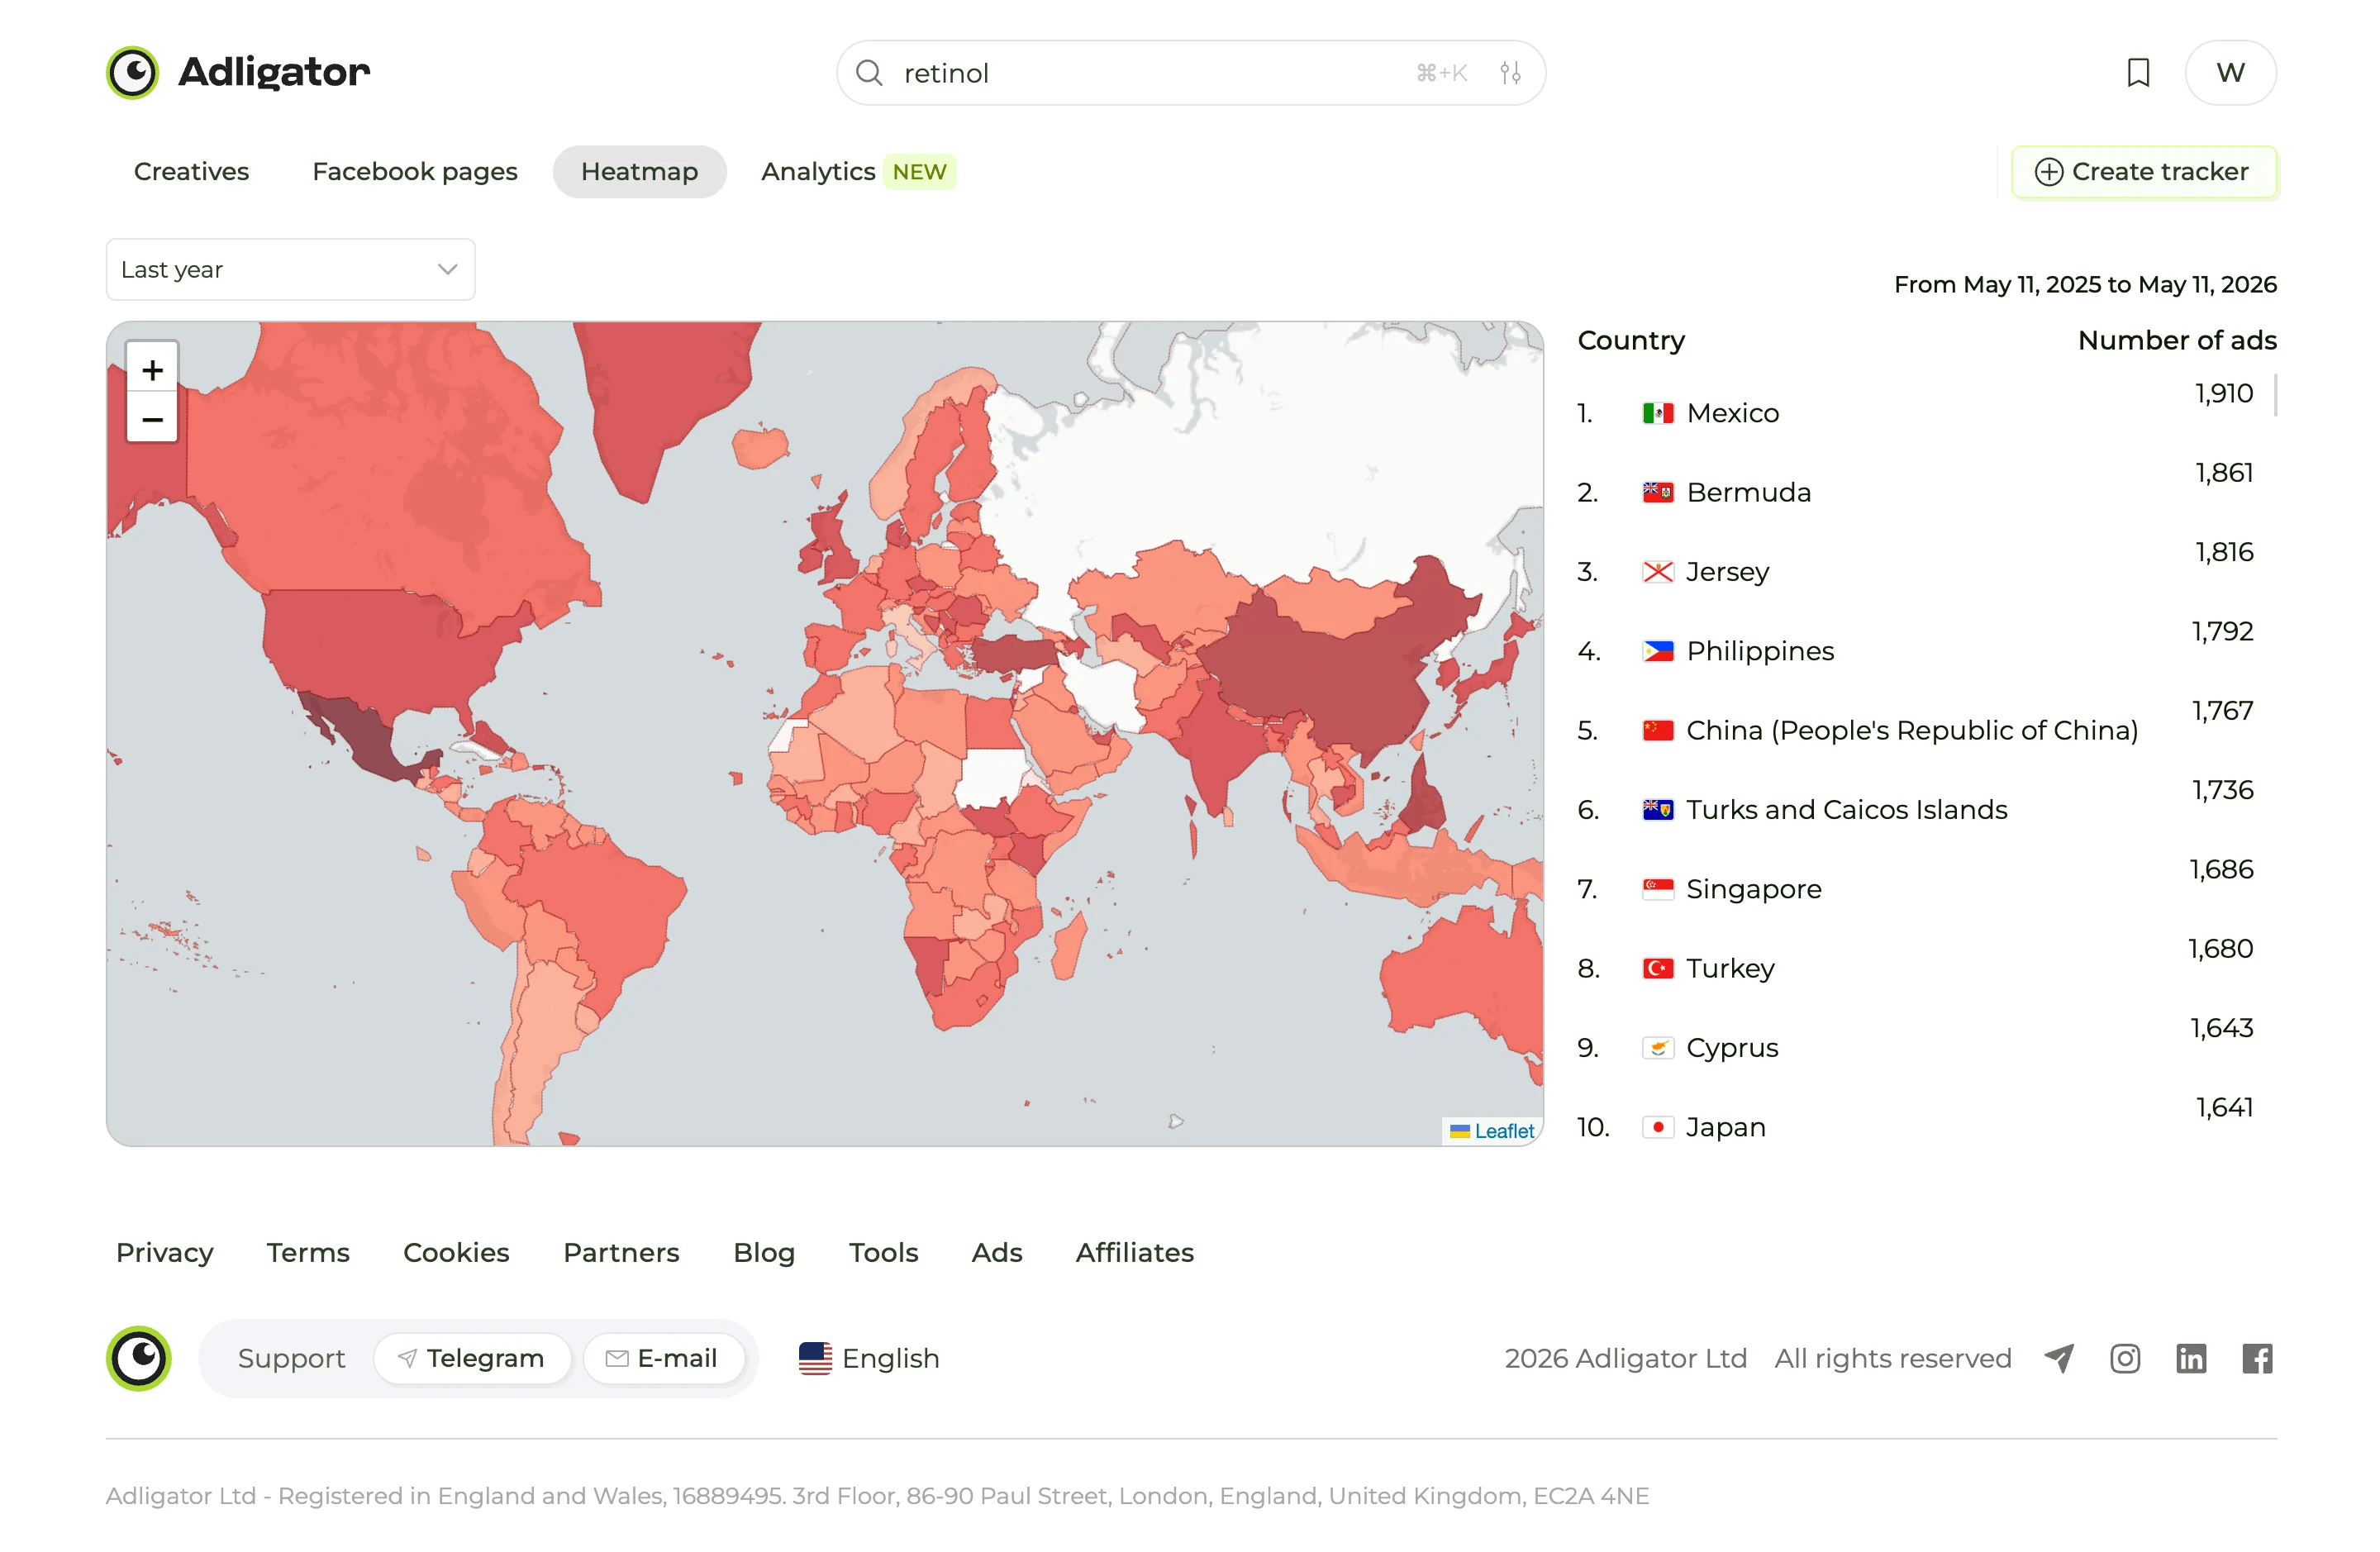Open user profile avatar W

click(x=2230, y=73)
